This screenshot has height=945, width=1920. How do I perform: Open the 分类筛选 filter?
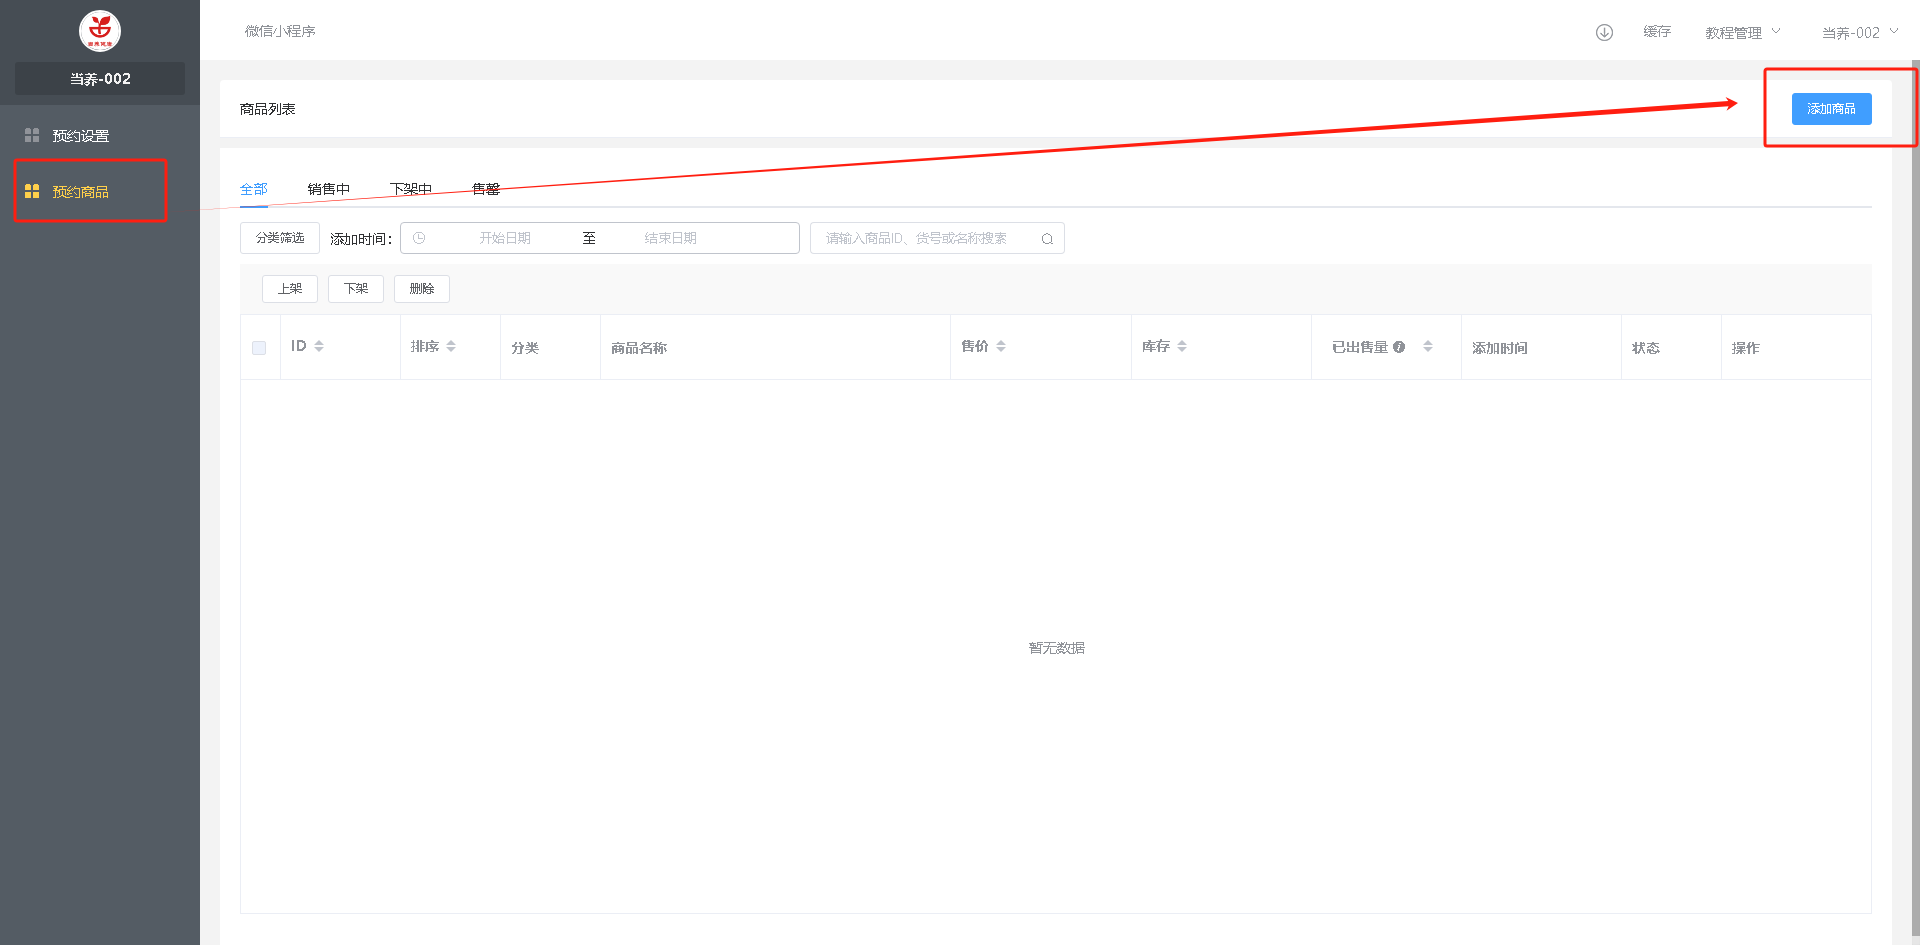point(280,238)
